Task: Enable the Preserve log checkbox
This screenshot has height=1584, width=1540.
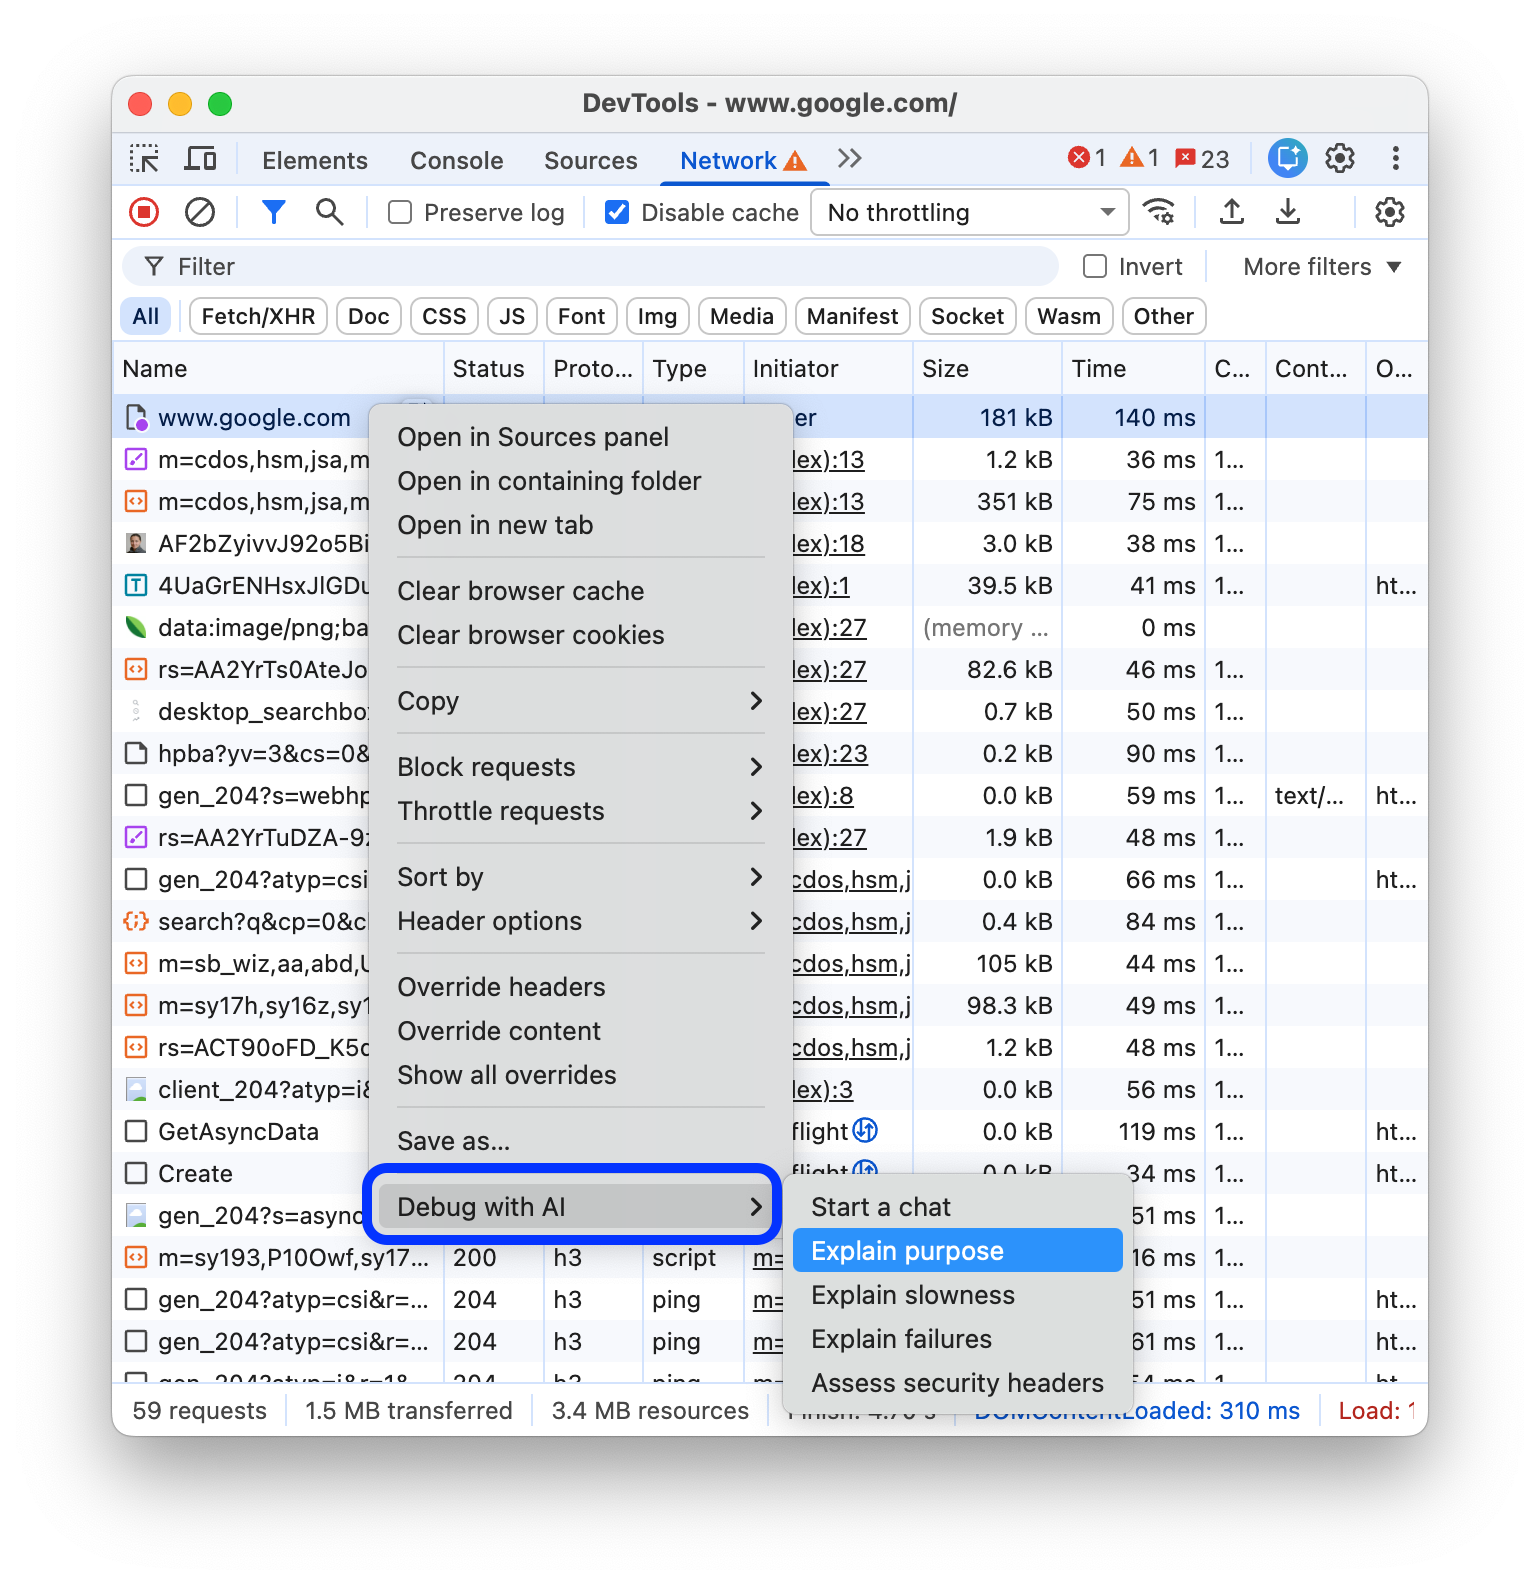Action: click(400, 213)
